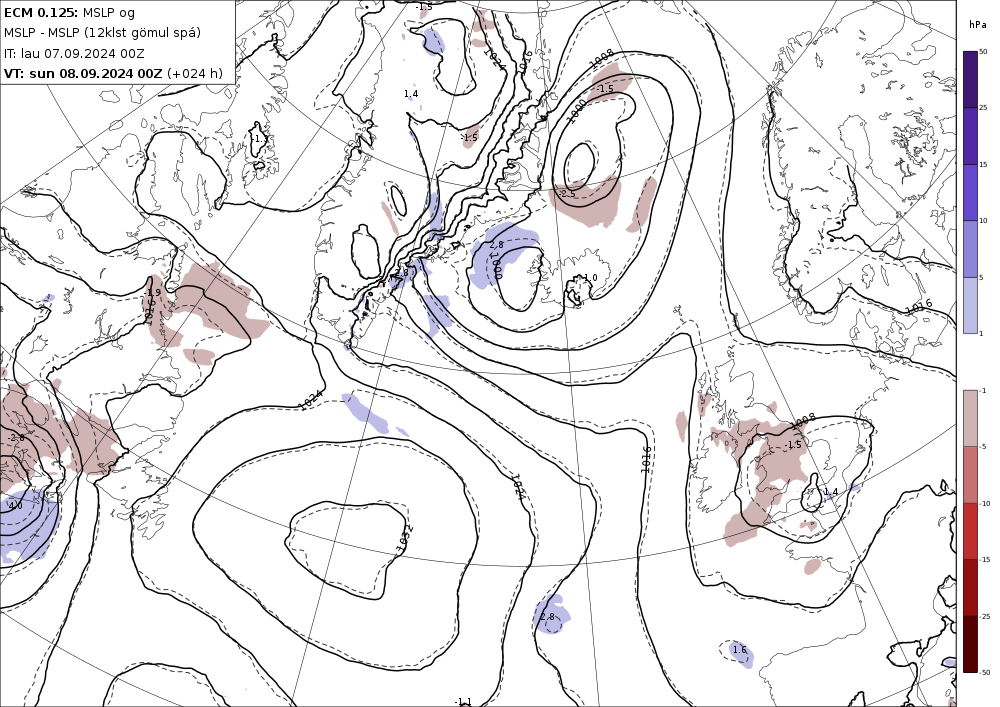
Task: Pick the dark red -15 to -25 legend segment
Action: (970, 587)
